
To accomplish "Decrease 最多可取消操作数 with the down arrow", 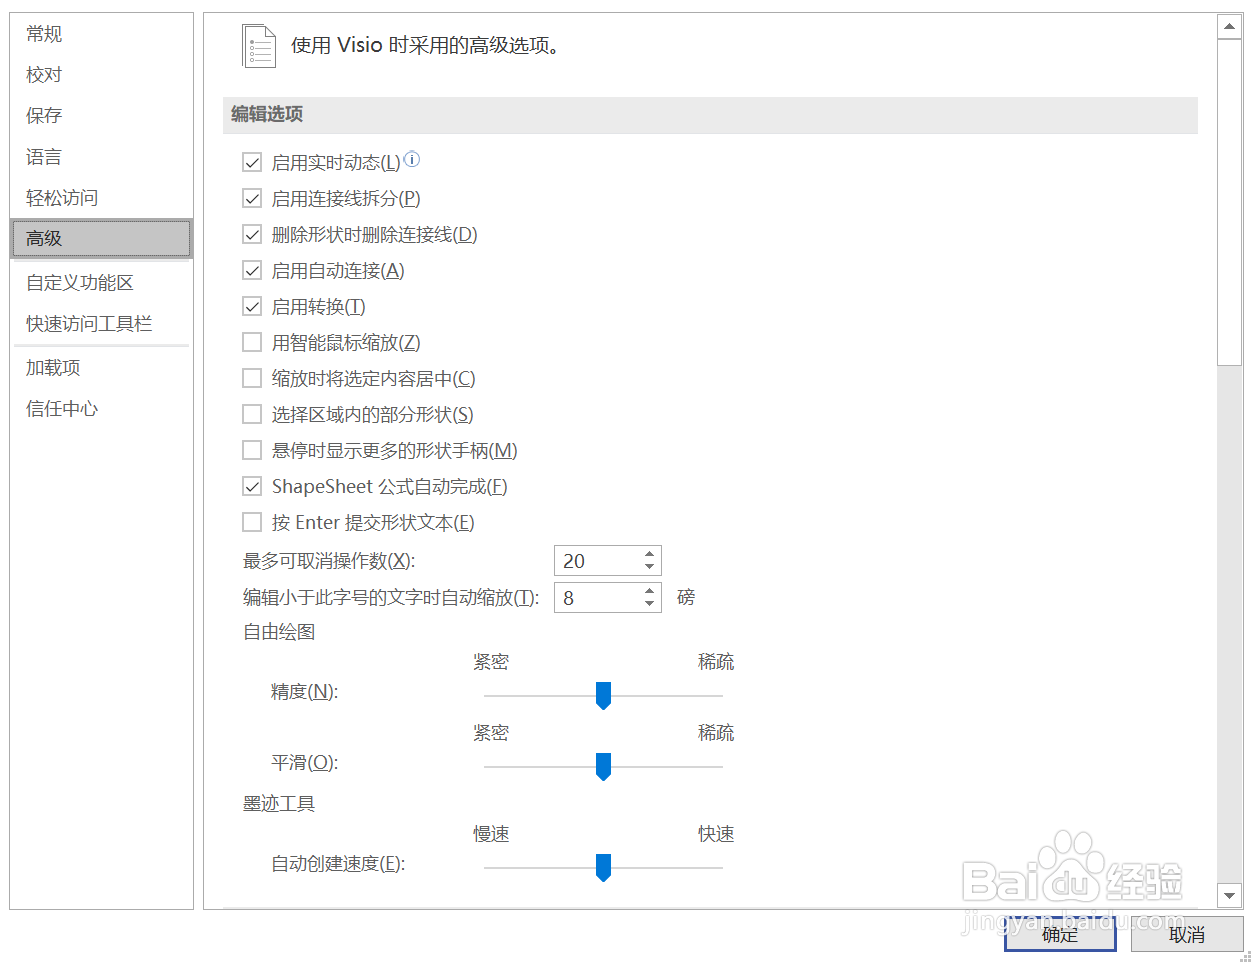I will [649, 567].
